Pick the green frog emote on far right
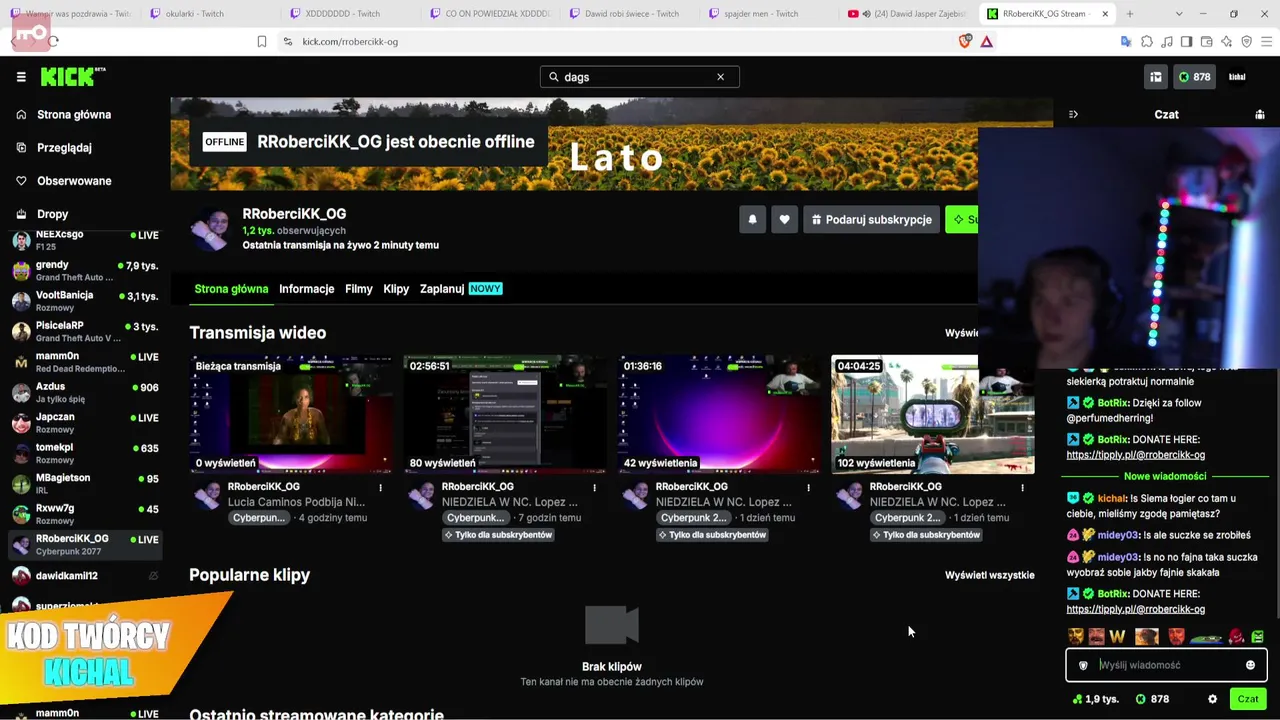 tap(1257, 637)
